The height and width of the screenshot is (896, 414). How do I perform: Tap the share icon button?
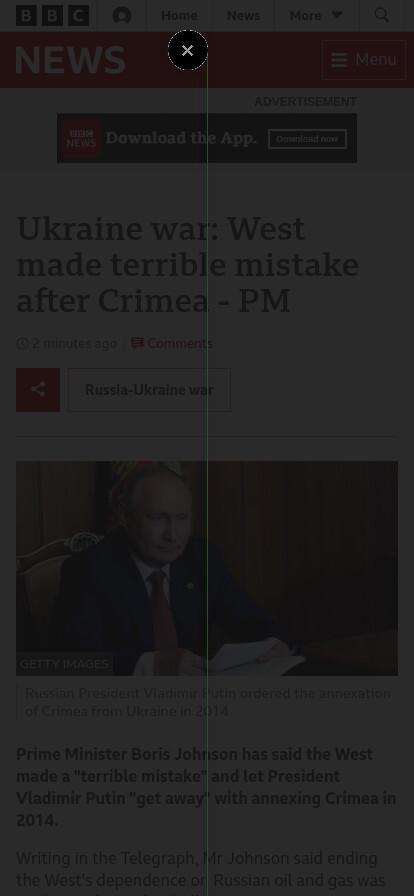38,390
